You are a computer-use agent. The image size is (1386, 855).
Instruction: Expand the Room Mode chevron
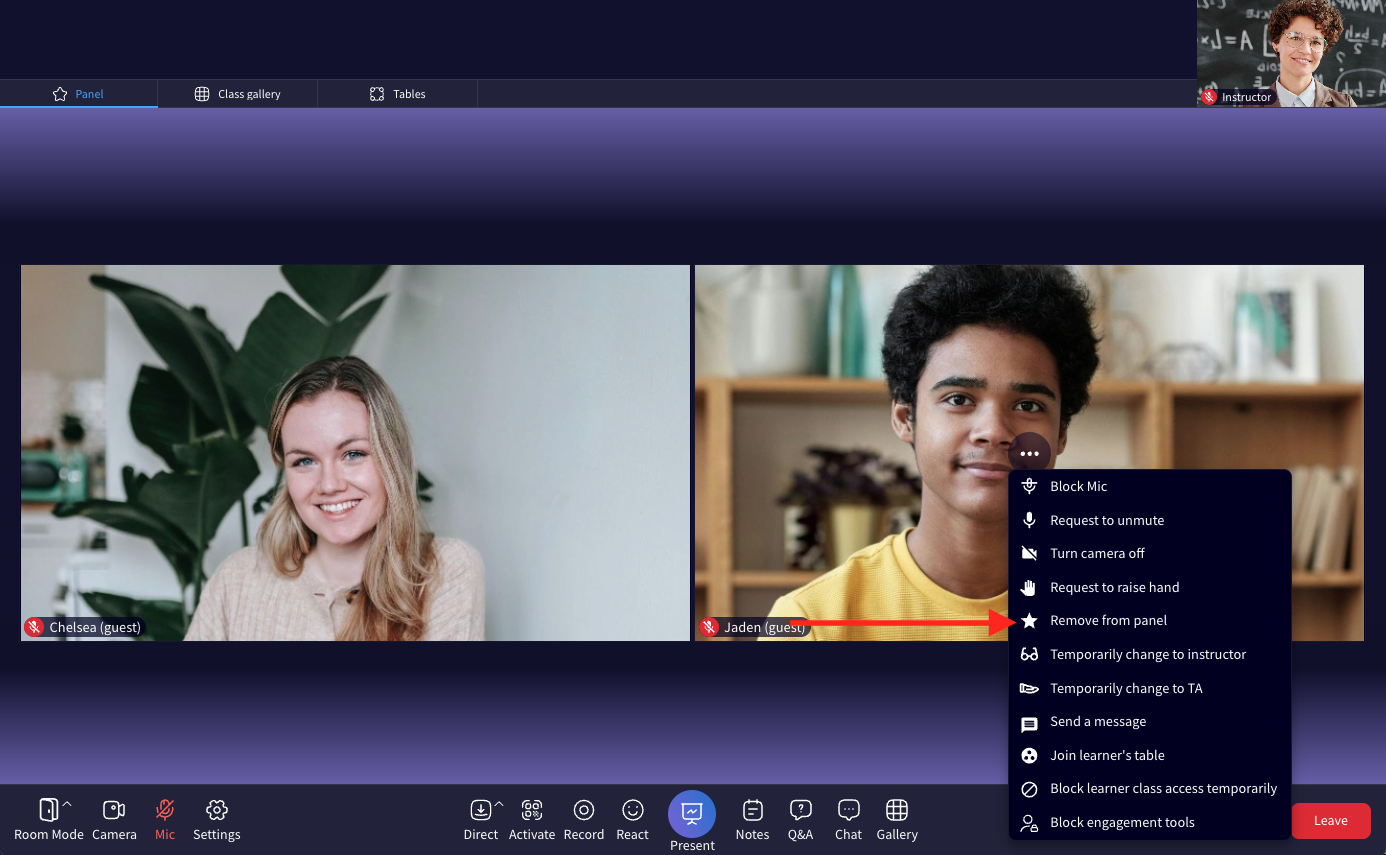67,803
